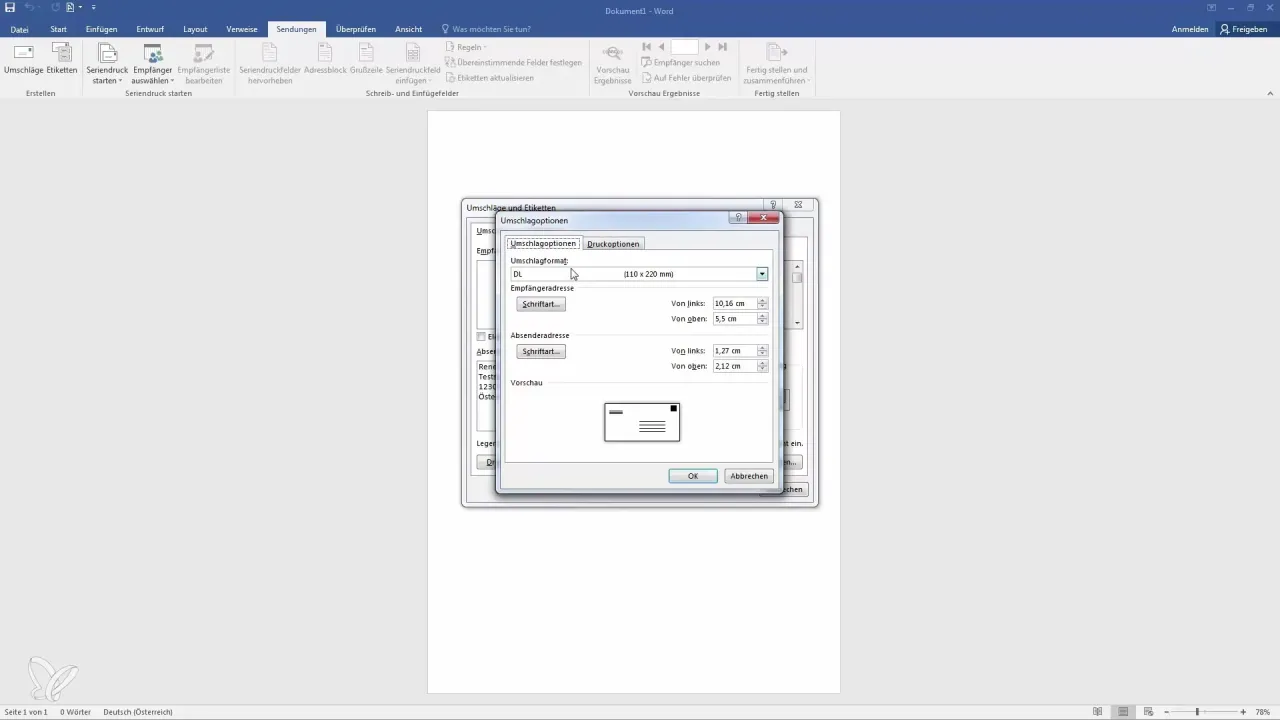Decrease Absenderadresse Von oben value
Screen dimensions: 1280x720
coord(763,370)
